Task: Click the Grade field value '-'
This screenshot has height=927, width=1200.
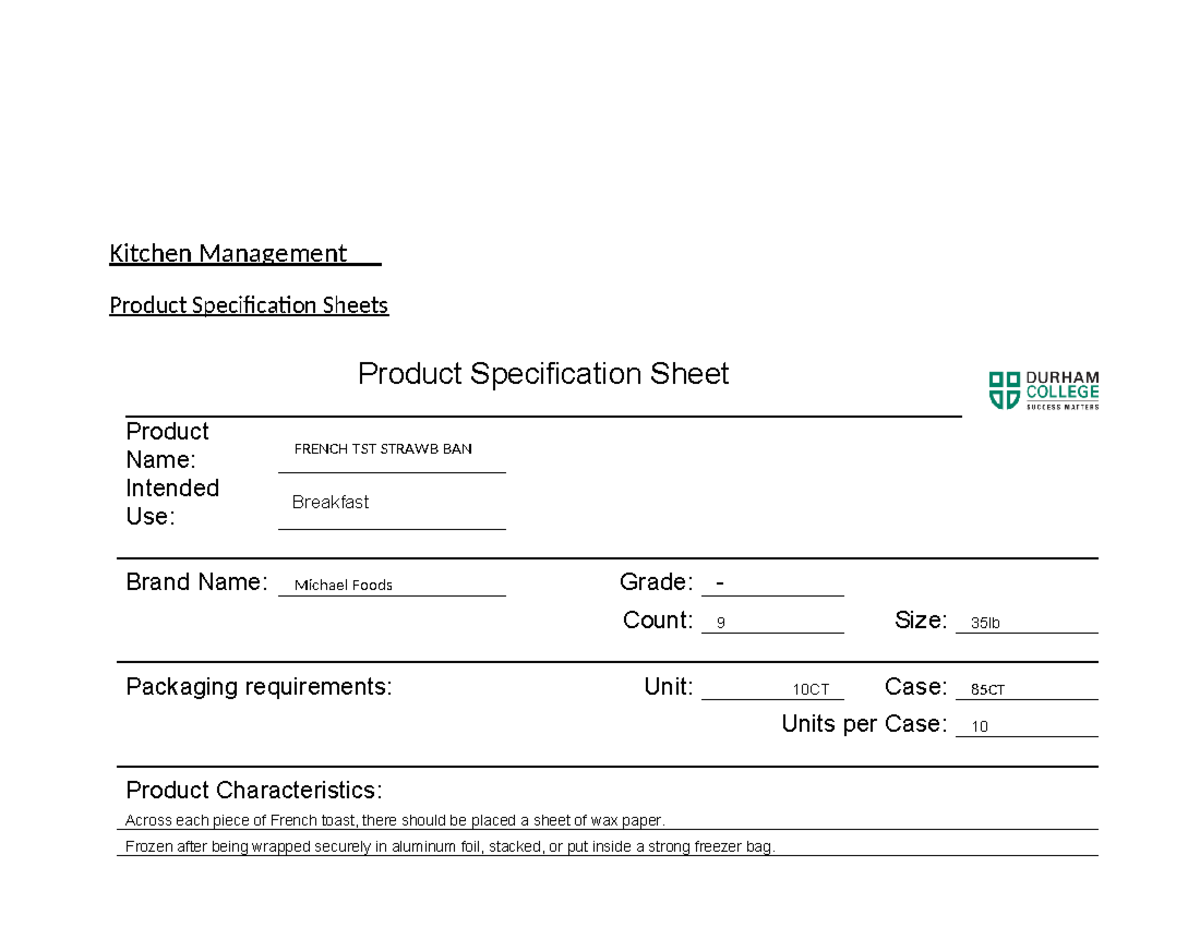Action: coord(721,583)
